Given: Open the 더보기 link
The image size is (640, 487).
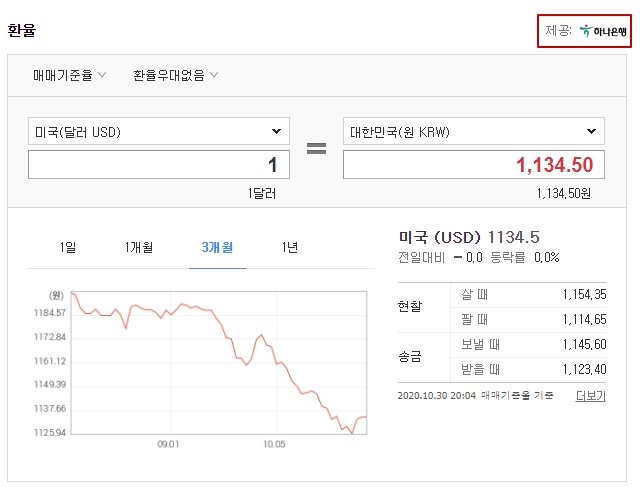Looking at the screenshot, I should [590, 396].
